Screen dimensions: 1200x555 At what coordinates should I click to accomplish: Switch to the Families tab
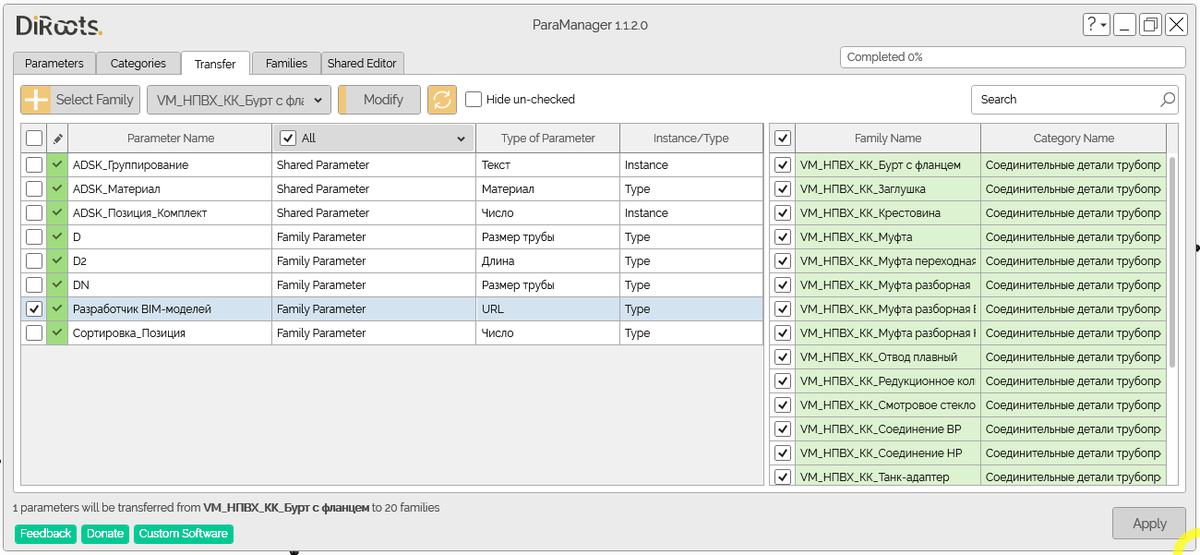286,63
